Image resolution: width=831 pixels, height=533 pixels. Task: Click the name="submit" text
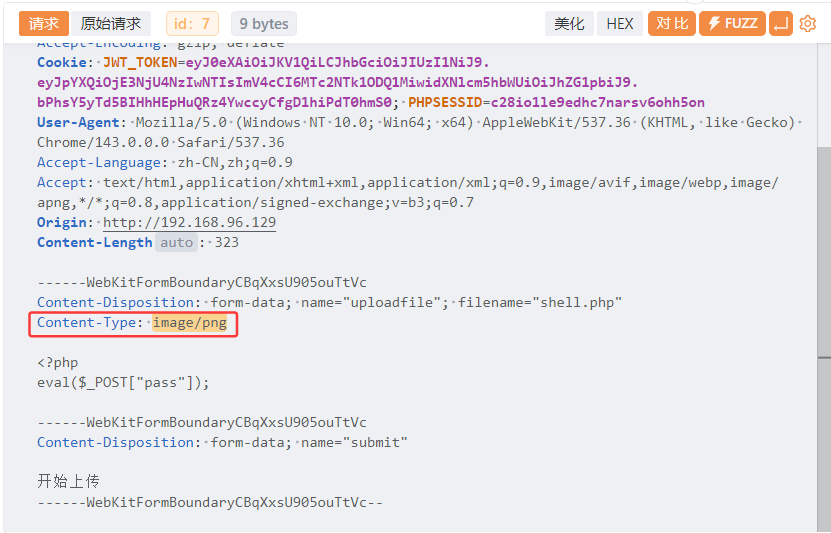[354, 442]
